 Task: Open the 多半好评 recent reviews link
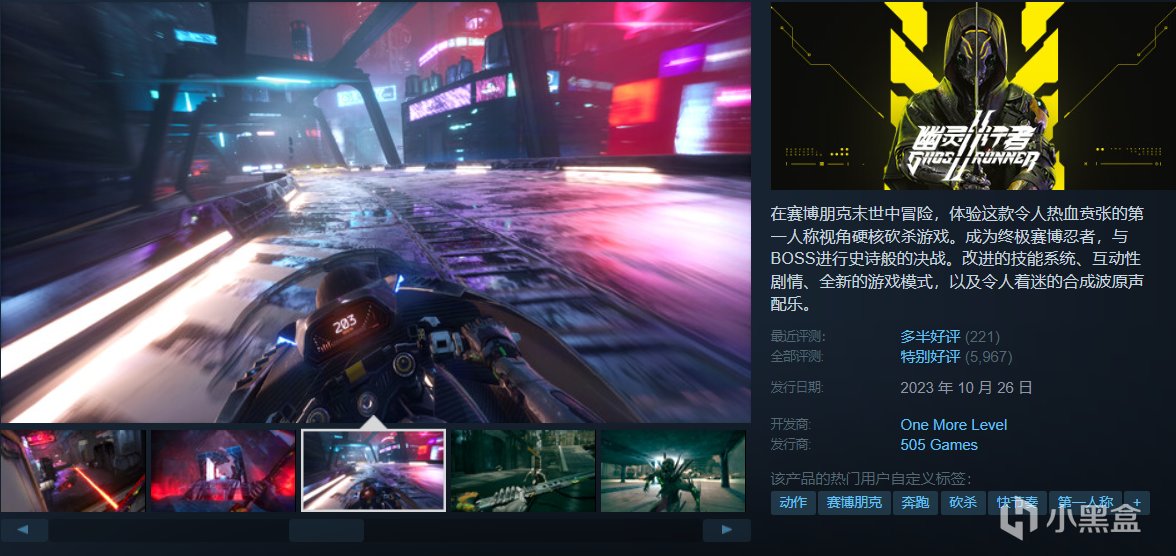point(930,337)
